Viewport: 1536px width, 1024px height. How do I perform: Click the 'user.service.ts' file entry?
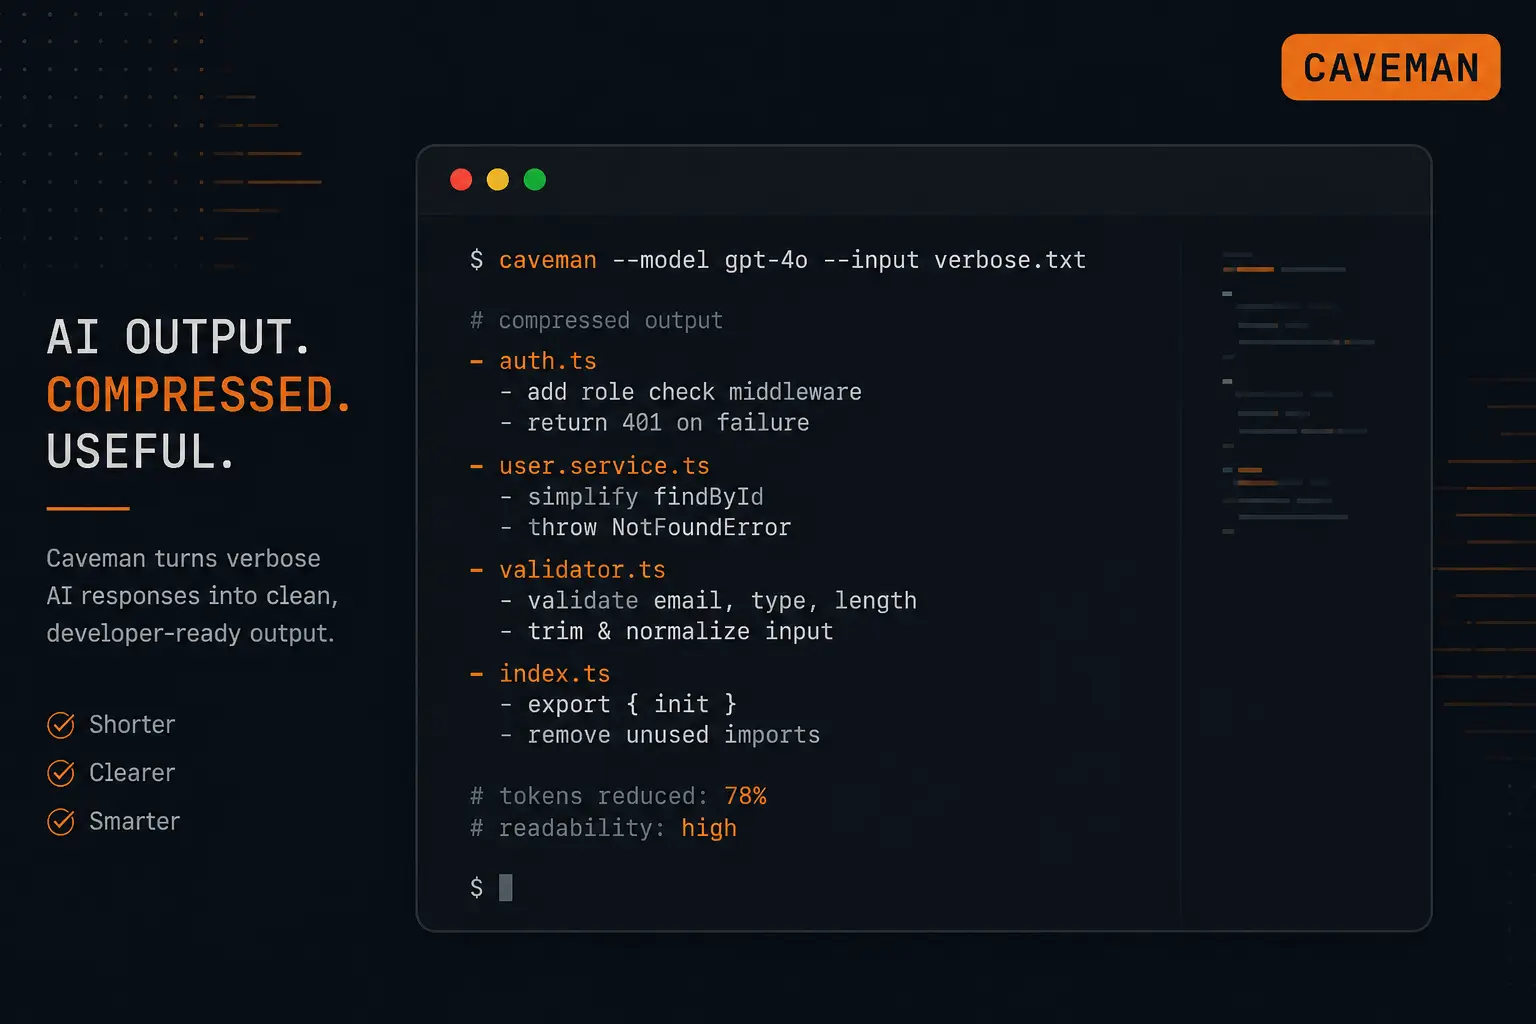point(604,466)
